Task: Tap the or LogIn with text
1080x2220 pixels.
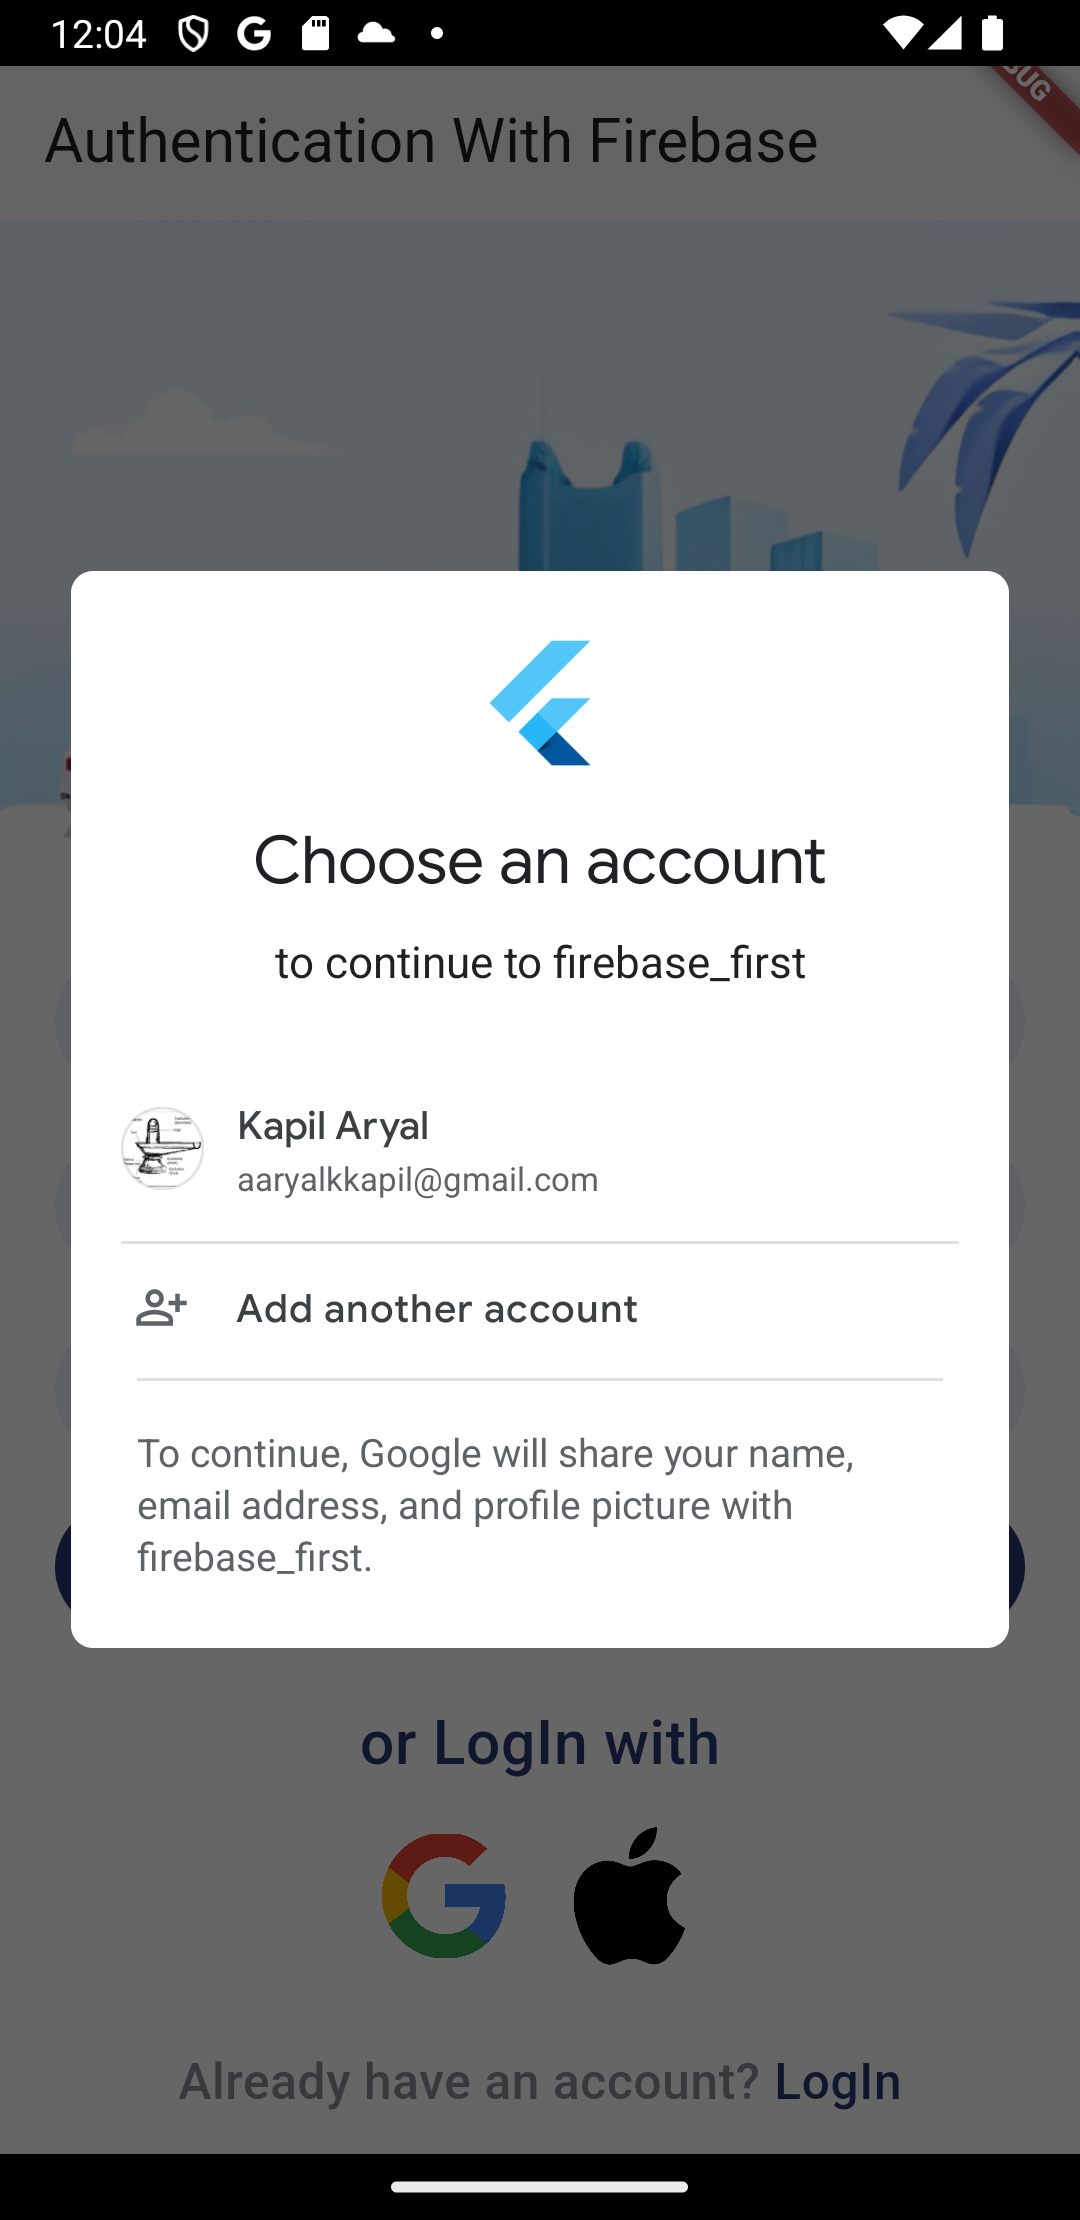Action: (540, 1742)
